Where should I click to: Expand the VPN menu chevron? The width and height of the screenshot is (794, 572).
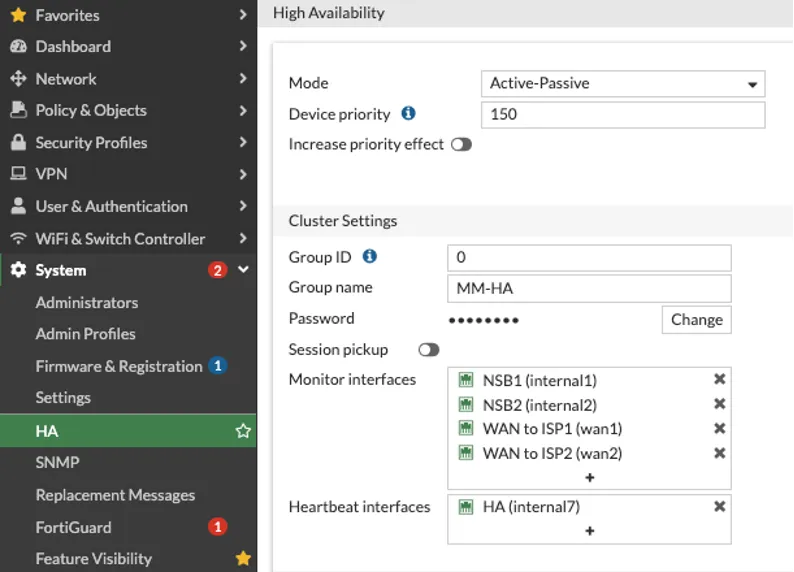tap(243, 174)
